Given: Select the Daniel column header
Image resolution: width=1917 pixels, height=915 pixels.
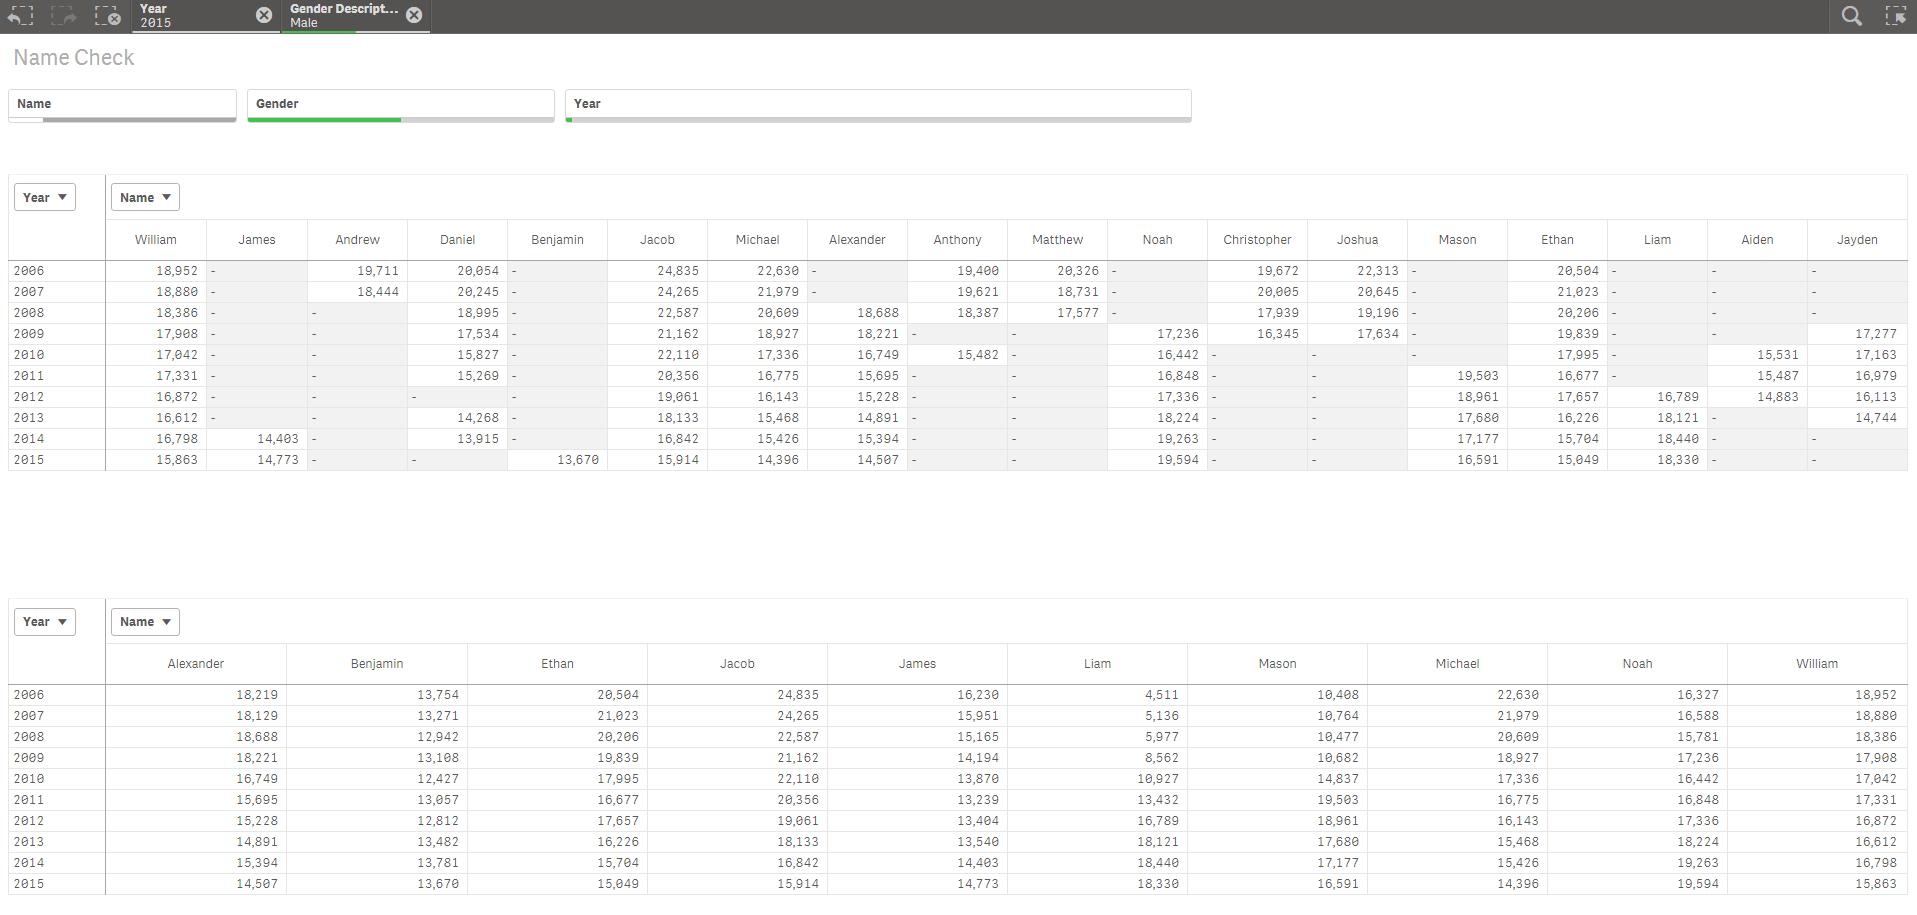Looking at the screenshot, I should (457, 240).
